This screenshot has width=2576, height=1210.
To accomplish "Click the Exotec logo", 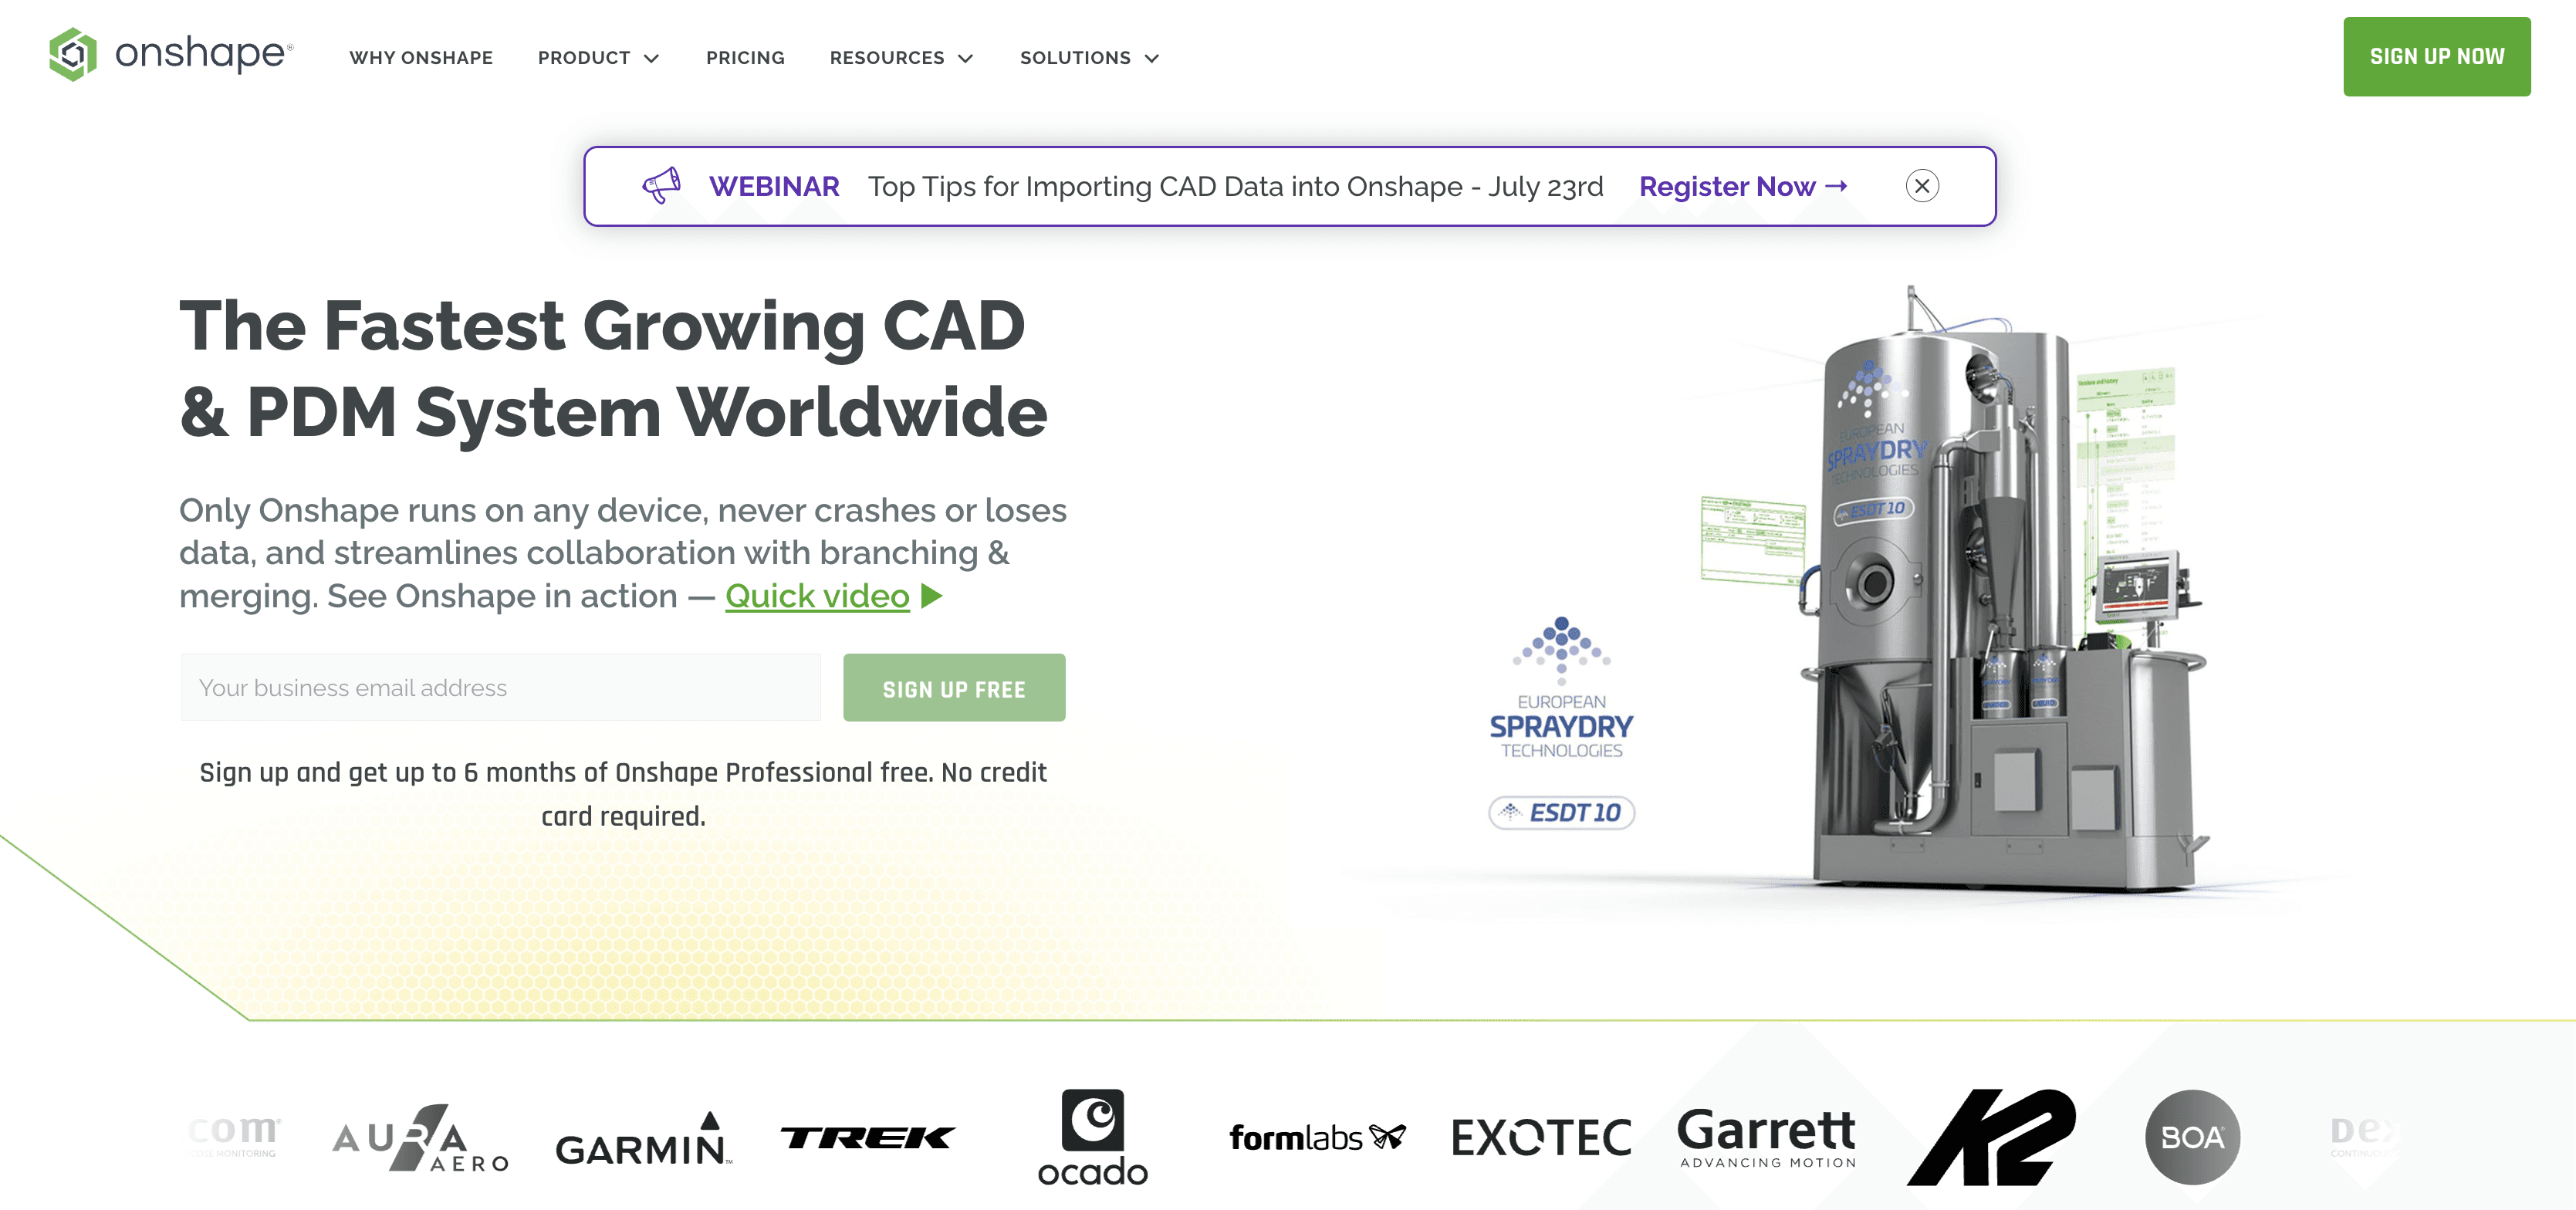I will point(1541,1138).
